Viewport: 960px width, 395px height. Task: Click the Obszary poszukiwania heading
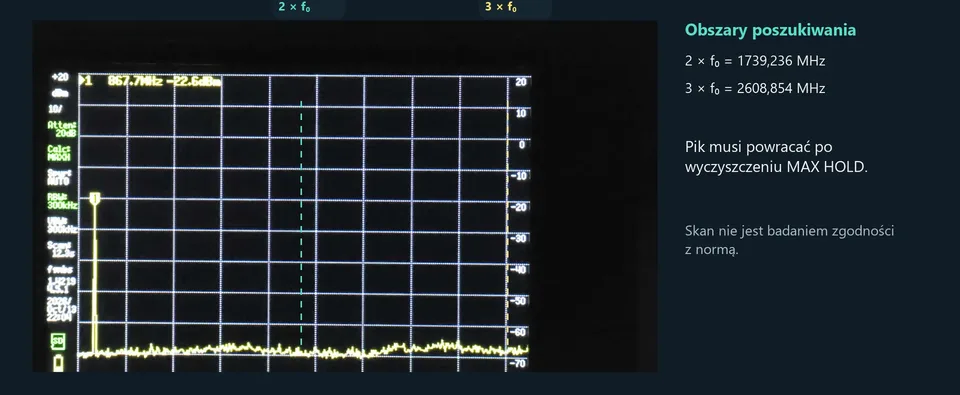tap(770, 30)
